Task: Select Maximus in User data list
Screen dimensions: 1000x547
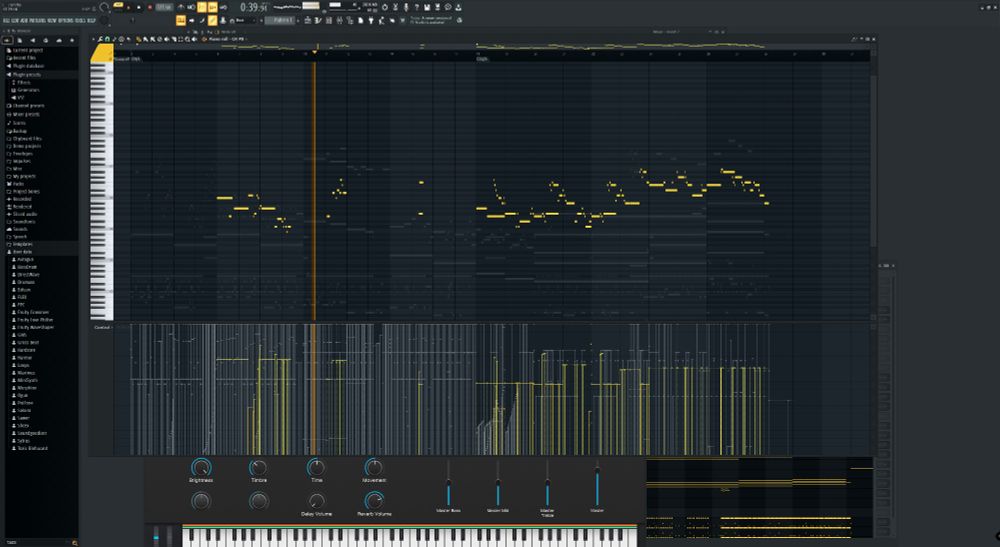Action: pyautogui.click(x=26, y=372)
